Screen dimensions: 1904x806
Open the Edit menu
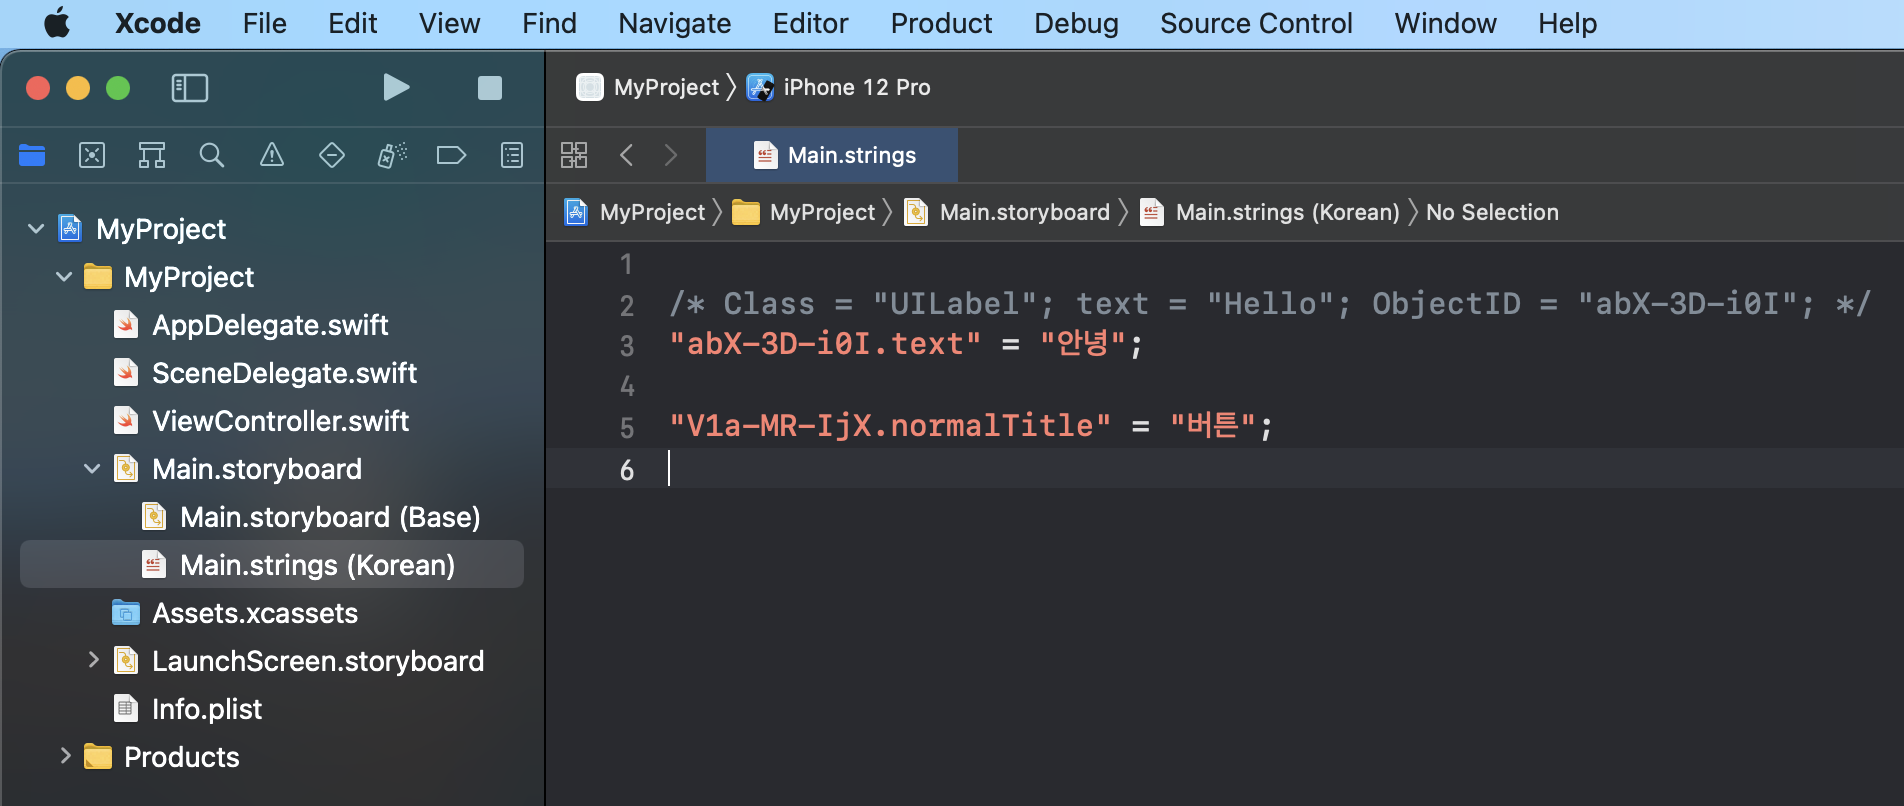click(x=353, y=23)
